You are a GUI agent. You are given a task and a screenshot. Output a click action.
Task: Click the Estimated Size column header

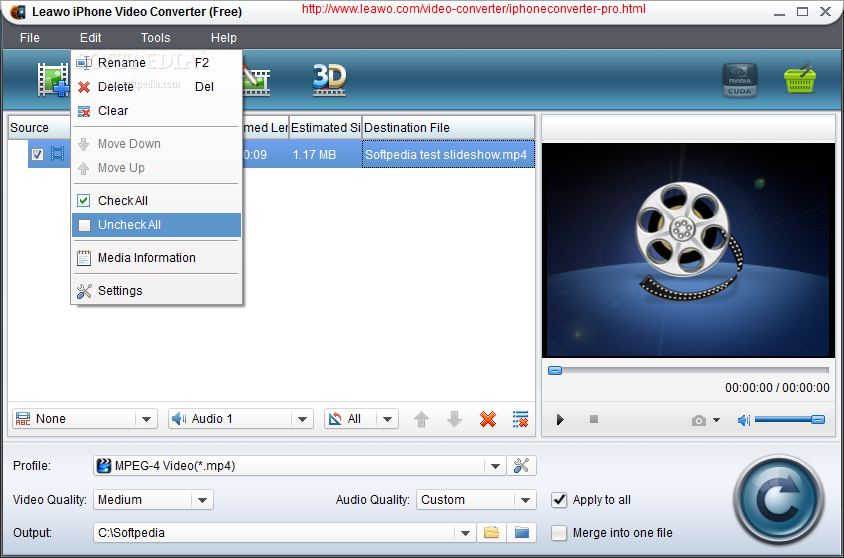(x=325, y=128)
